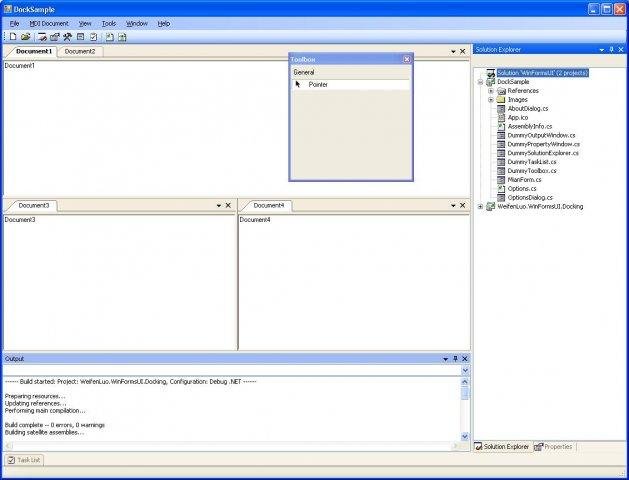629x480 pixels.
Task: Switch to the Properties tab
Action: click(x=554, y=446)
